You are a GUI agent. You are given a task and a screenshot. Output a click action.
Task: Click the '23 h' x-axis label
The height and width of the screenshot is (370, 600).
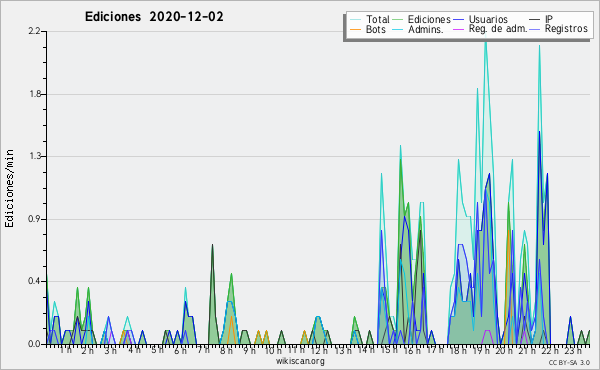coord(573,351)
